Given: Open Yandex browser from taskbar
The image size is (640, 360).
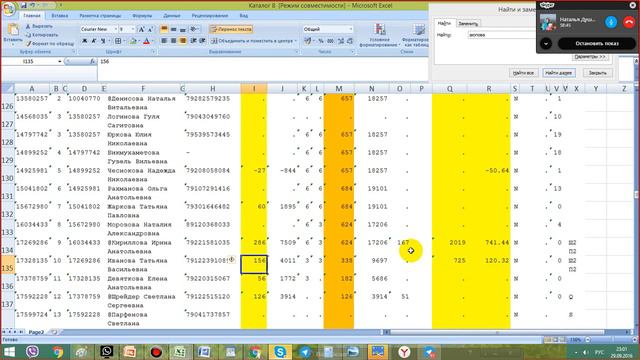Looking at the screenshot, I should tap(404, 352).
